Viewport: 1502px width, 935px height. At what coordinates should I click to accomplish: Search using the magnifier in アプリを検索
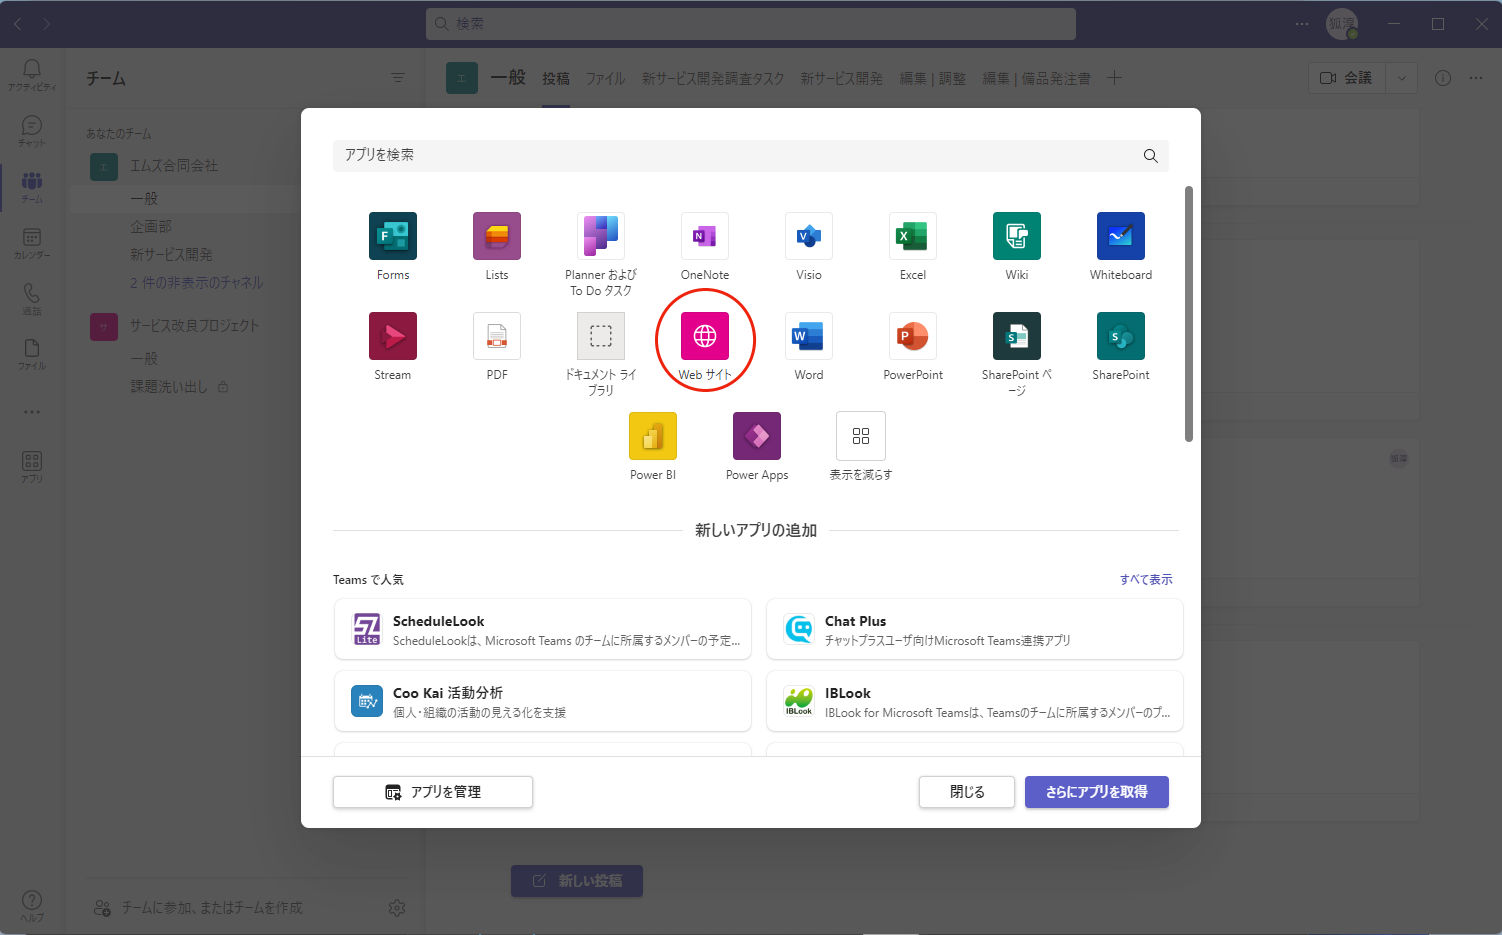click(1150, 155)
